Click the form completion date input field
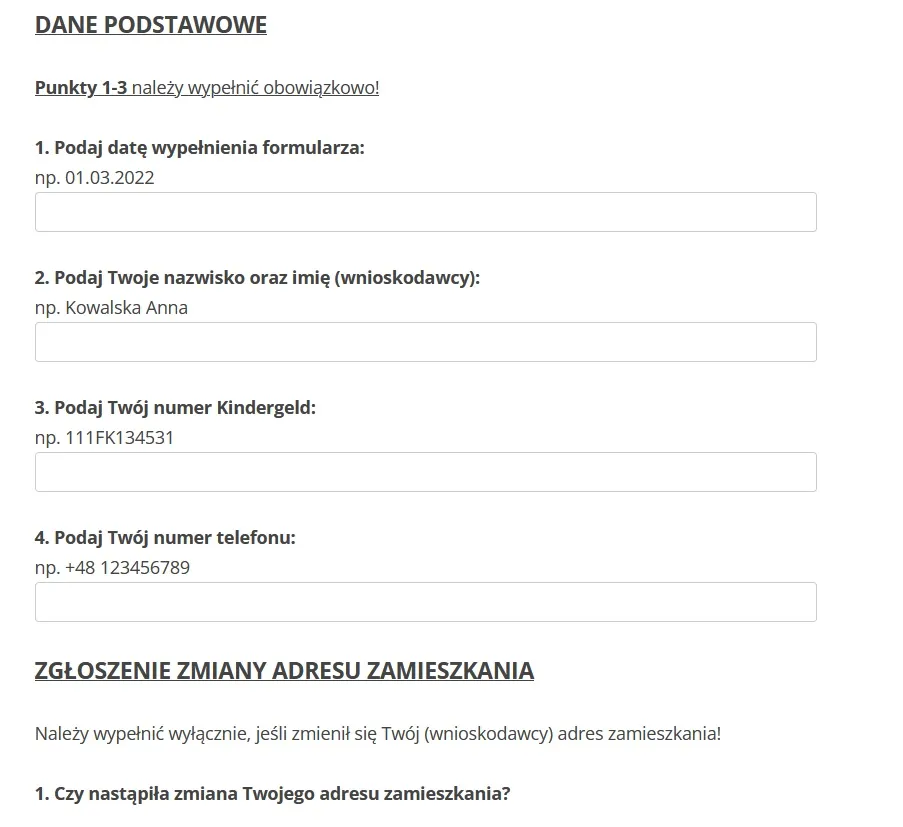This screenshot has width=903, height=827. tap(425, 212)
